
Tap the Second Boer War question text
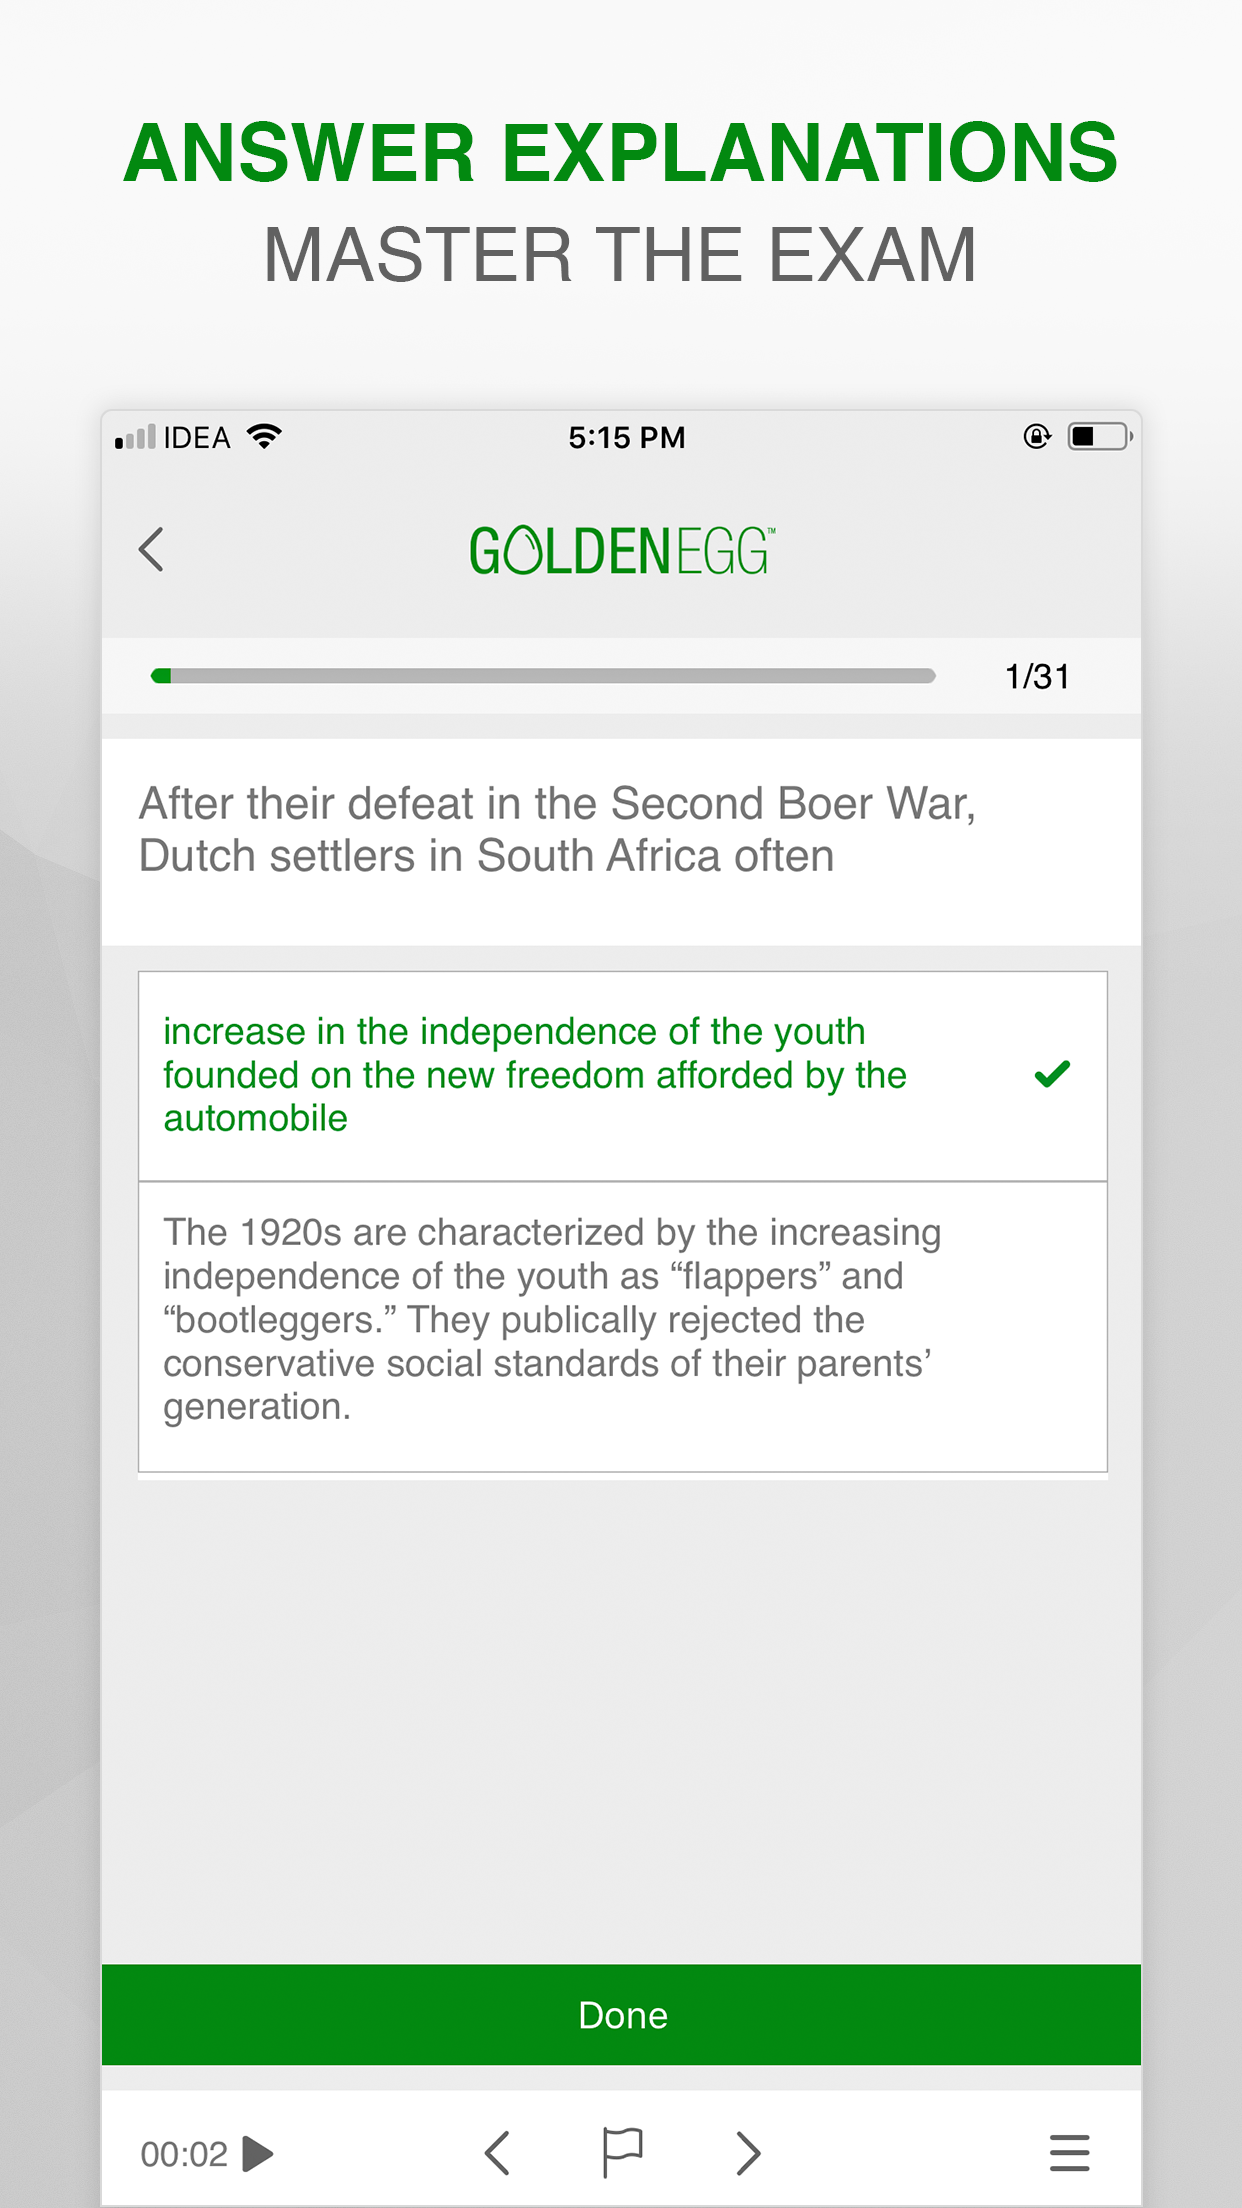click(557, 830)
